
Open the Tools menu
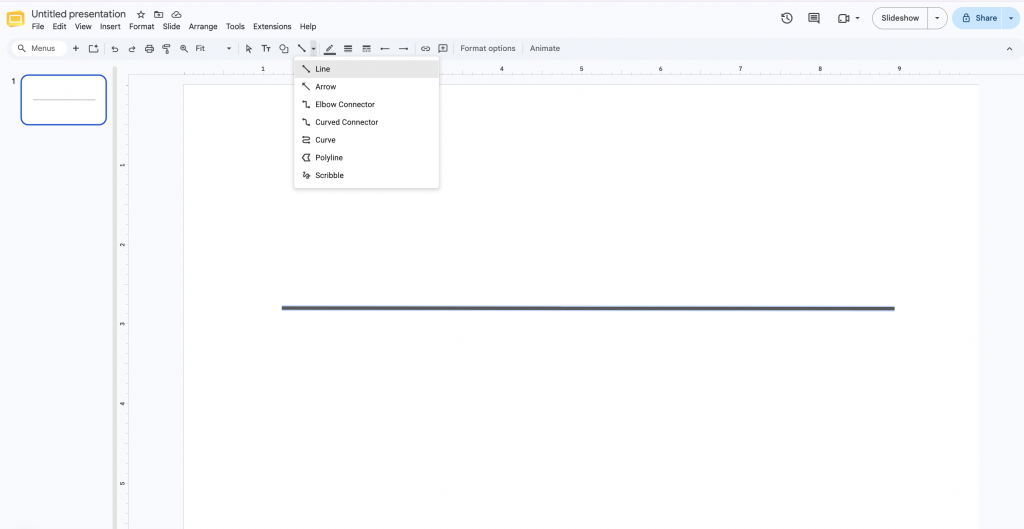click(235, 27)
